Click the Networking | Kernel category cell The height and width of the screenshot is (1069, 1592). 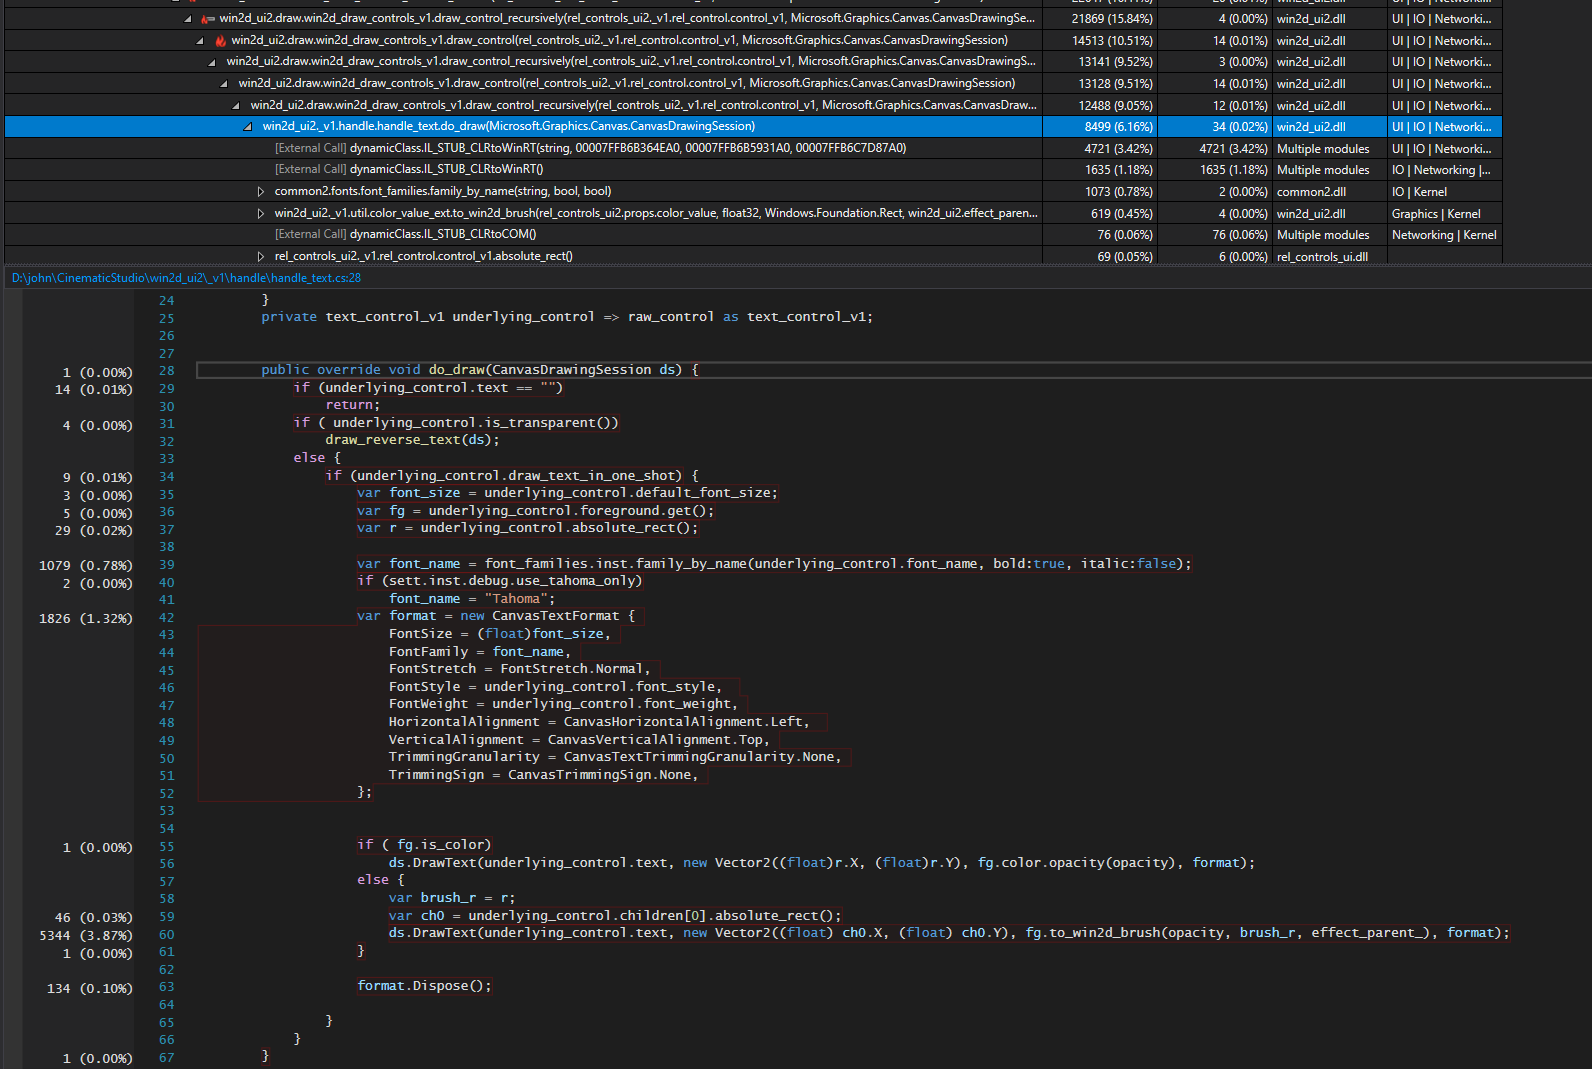point(1444,235)
